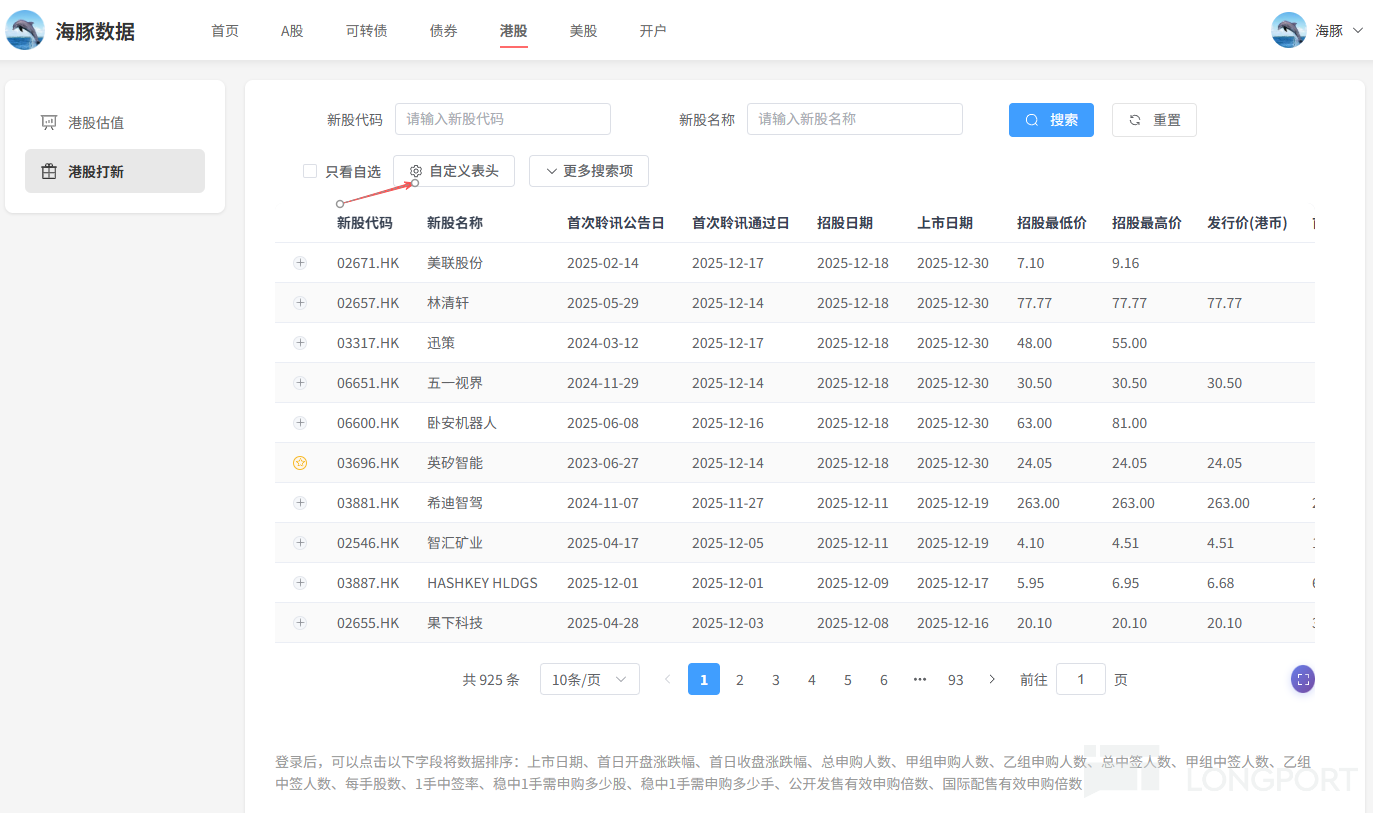Switch to the 美股 tab

point(584,31)
